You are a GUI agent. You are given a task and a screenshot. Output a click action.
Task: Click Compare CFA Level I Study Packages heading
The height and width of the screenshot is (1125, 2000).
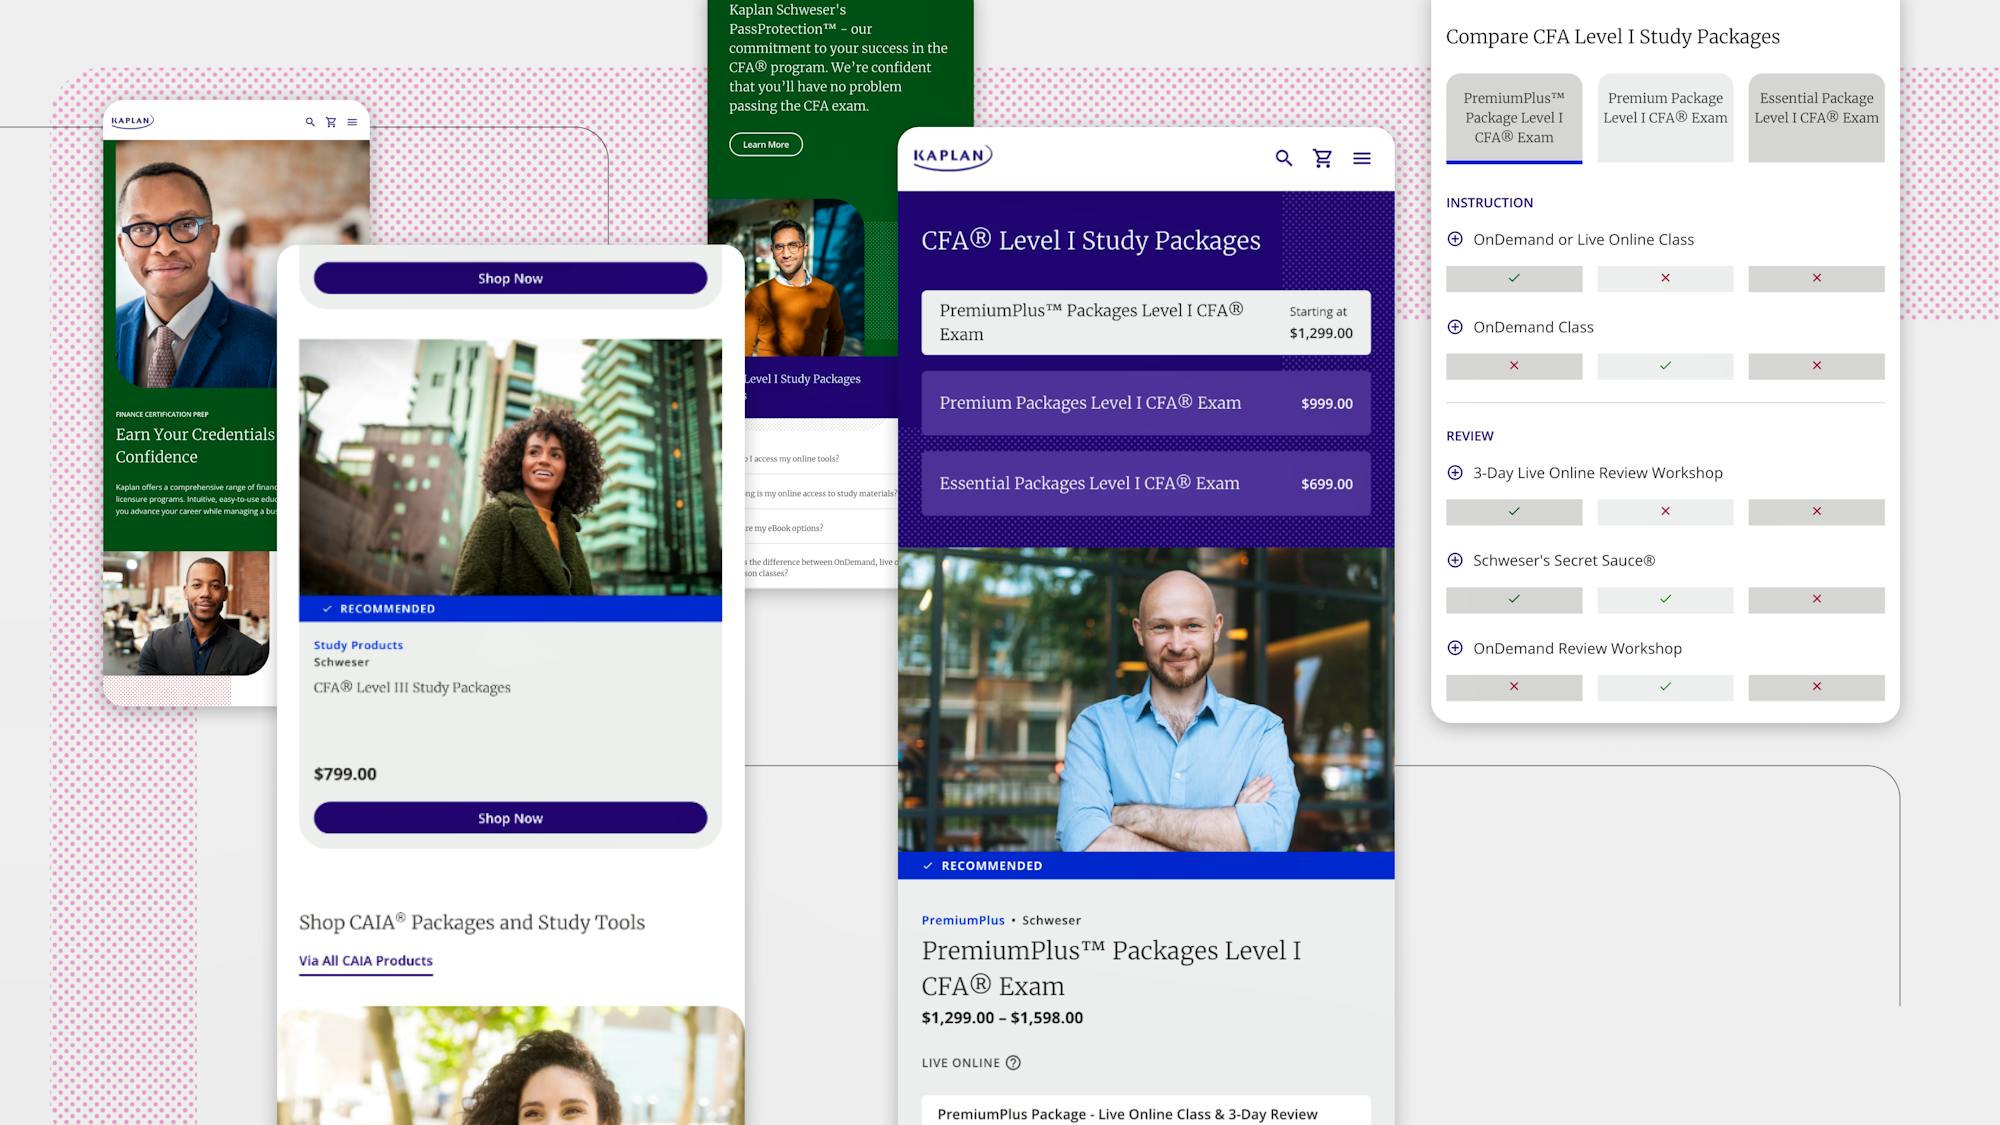[x=1613, y=37]
